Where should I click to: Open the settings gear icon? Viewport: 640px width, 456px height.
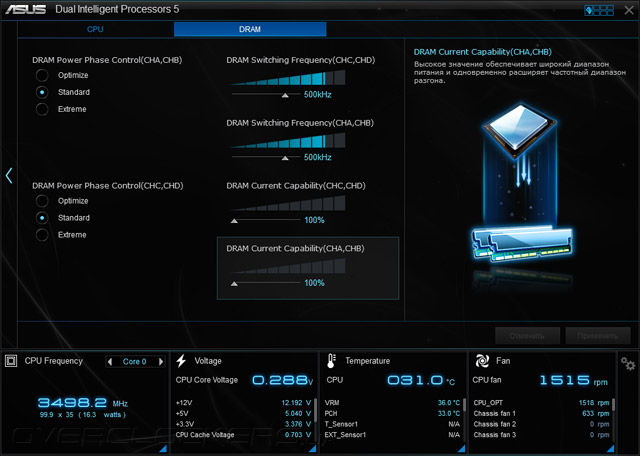628,363
